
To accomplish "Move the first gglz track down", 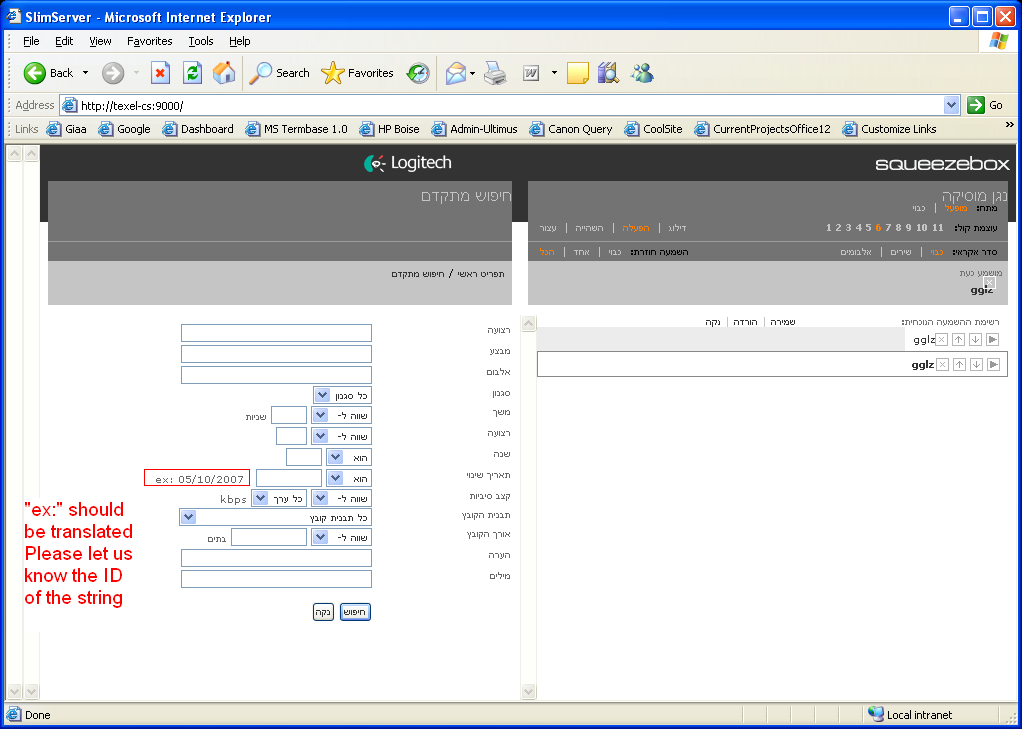I will [975, 339].
